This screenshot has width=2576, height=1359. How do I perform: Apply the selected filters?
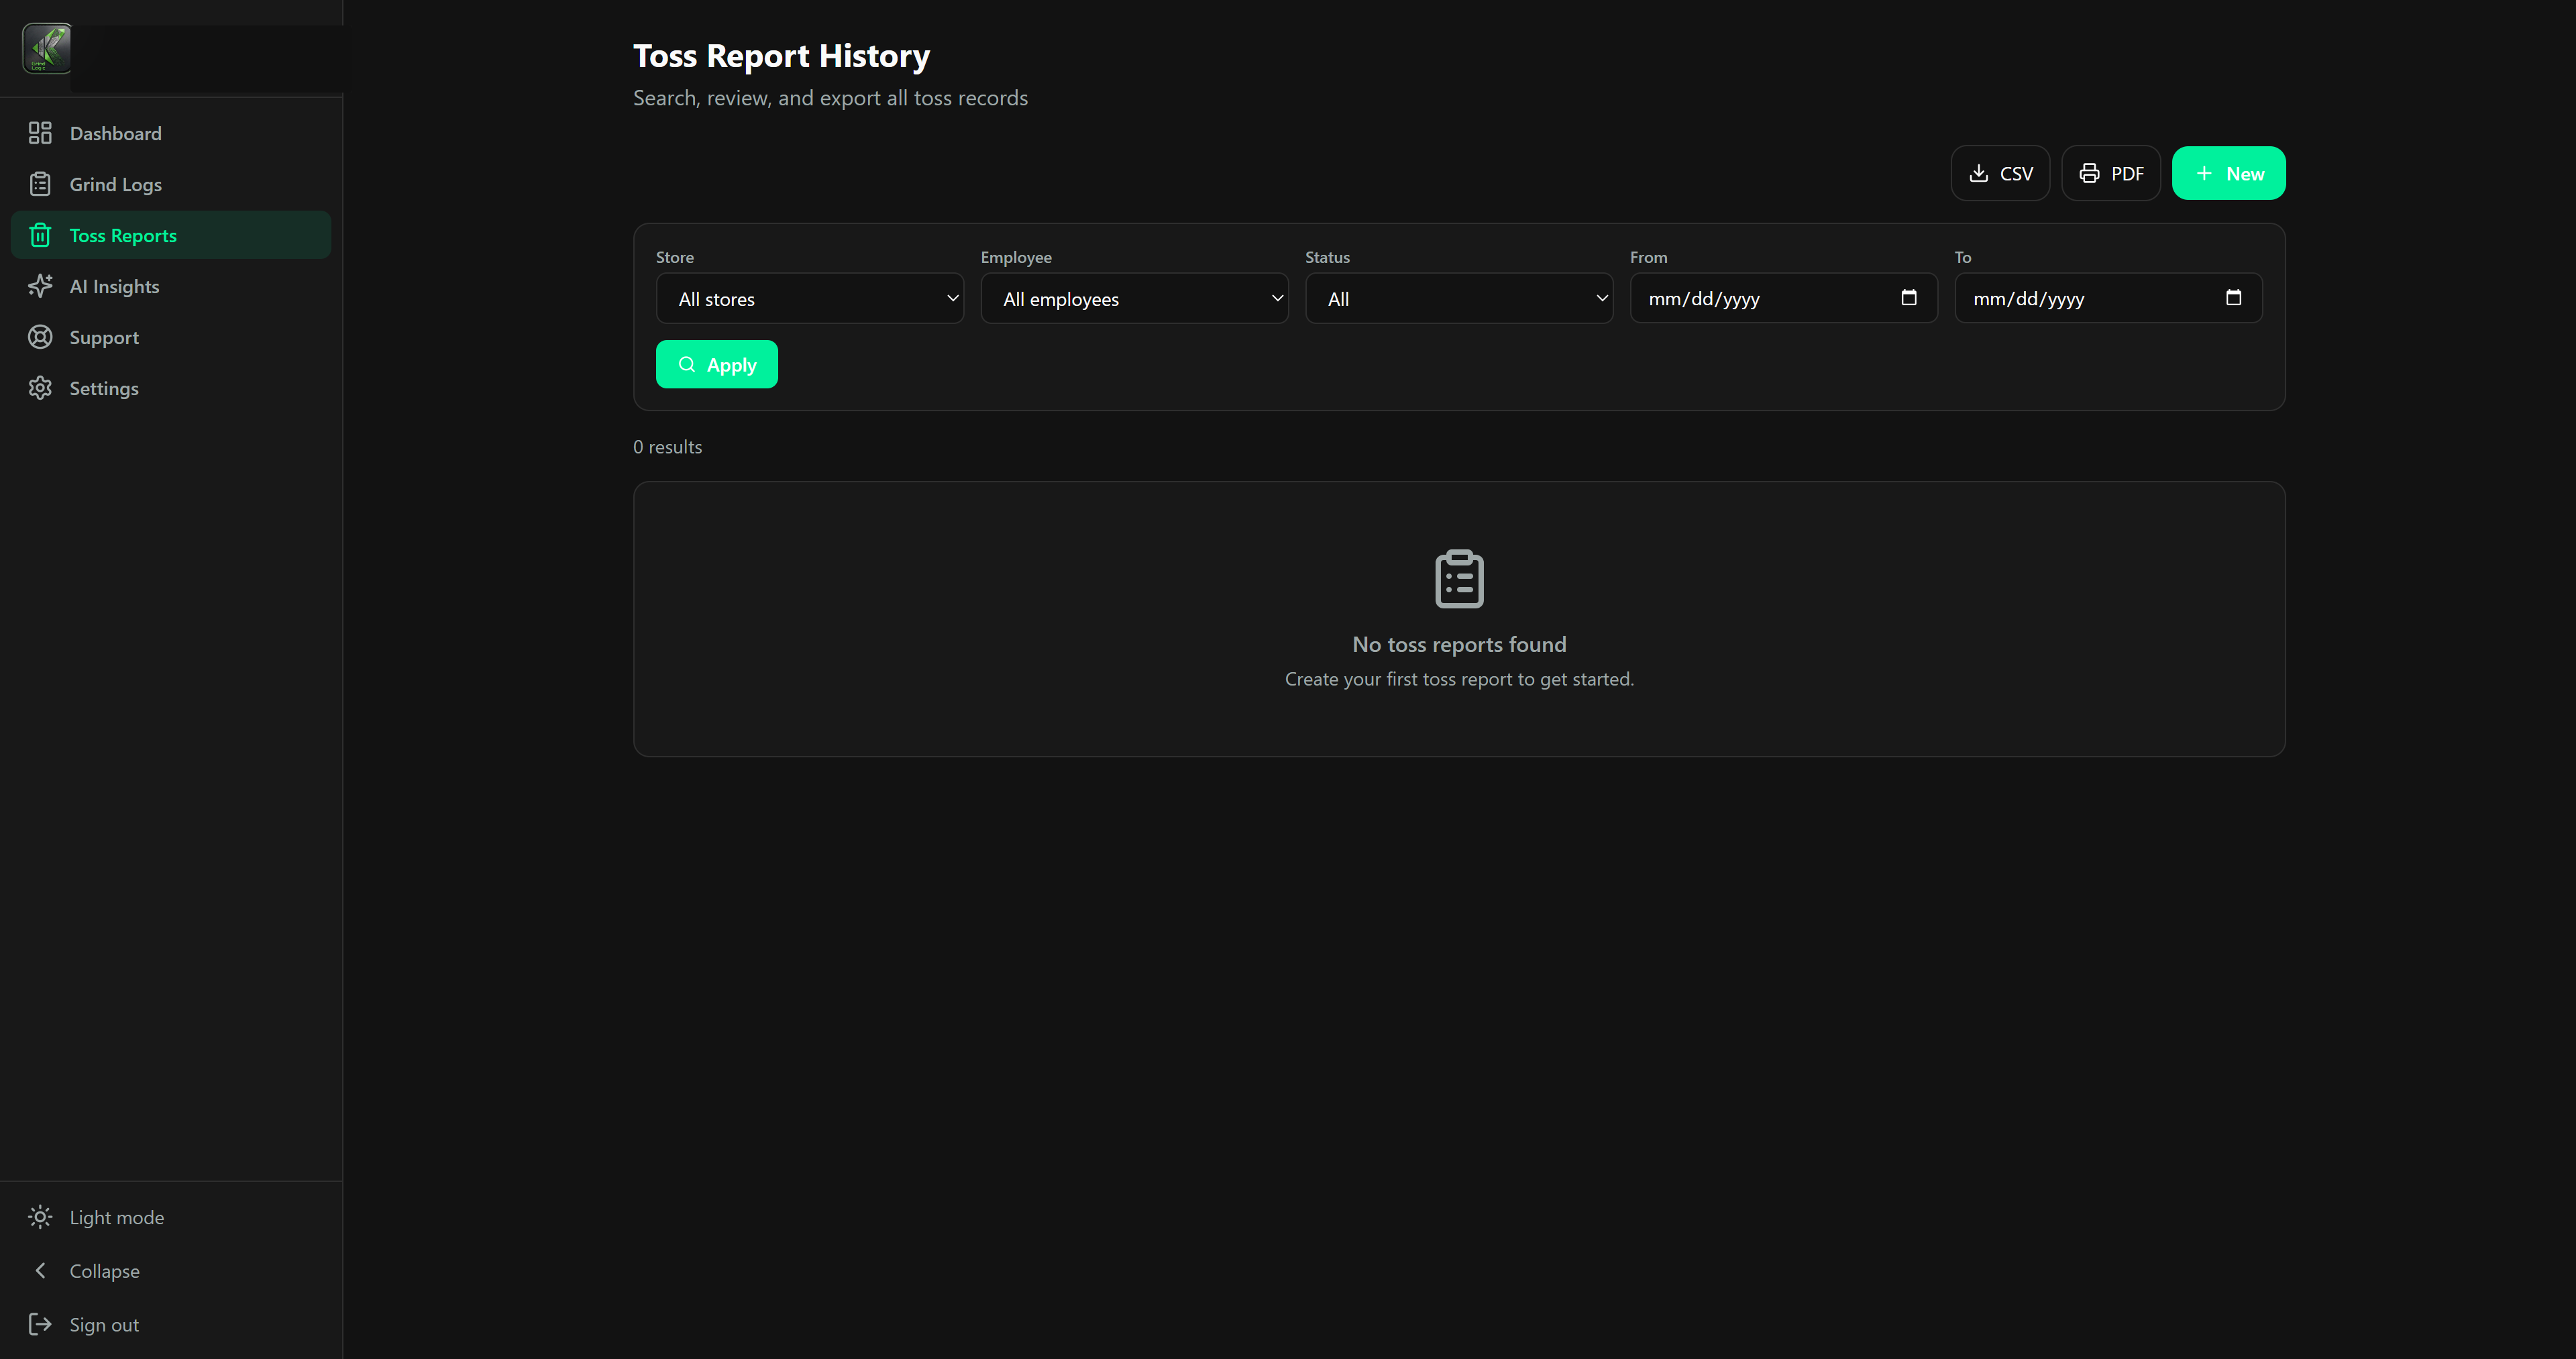coord(716,364)
